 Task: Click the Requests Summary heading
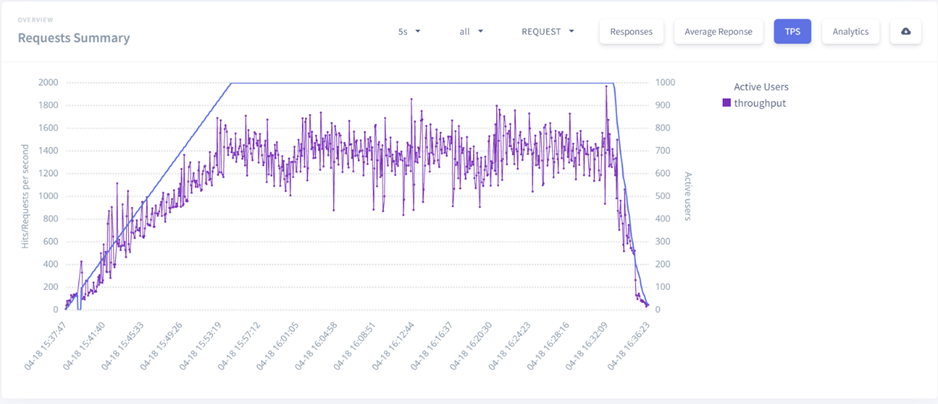[74, 38]
